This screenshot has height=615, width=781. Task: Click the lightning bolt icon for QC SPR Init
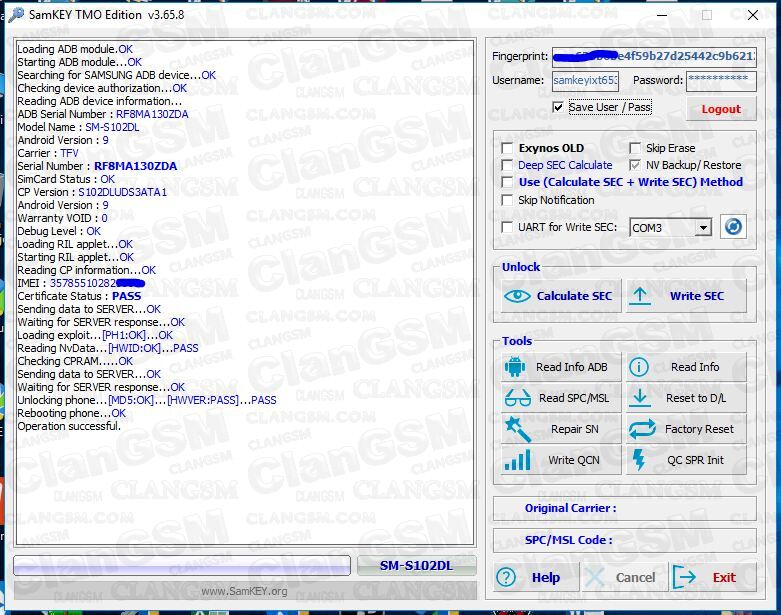tap(639, 460)
